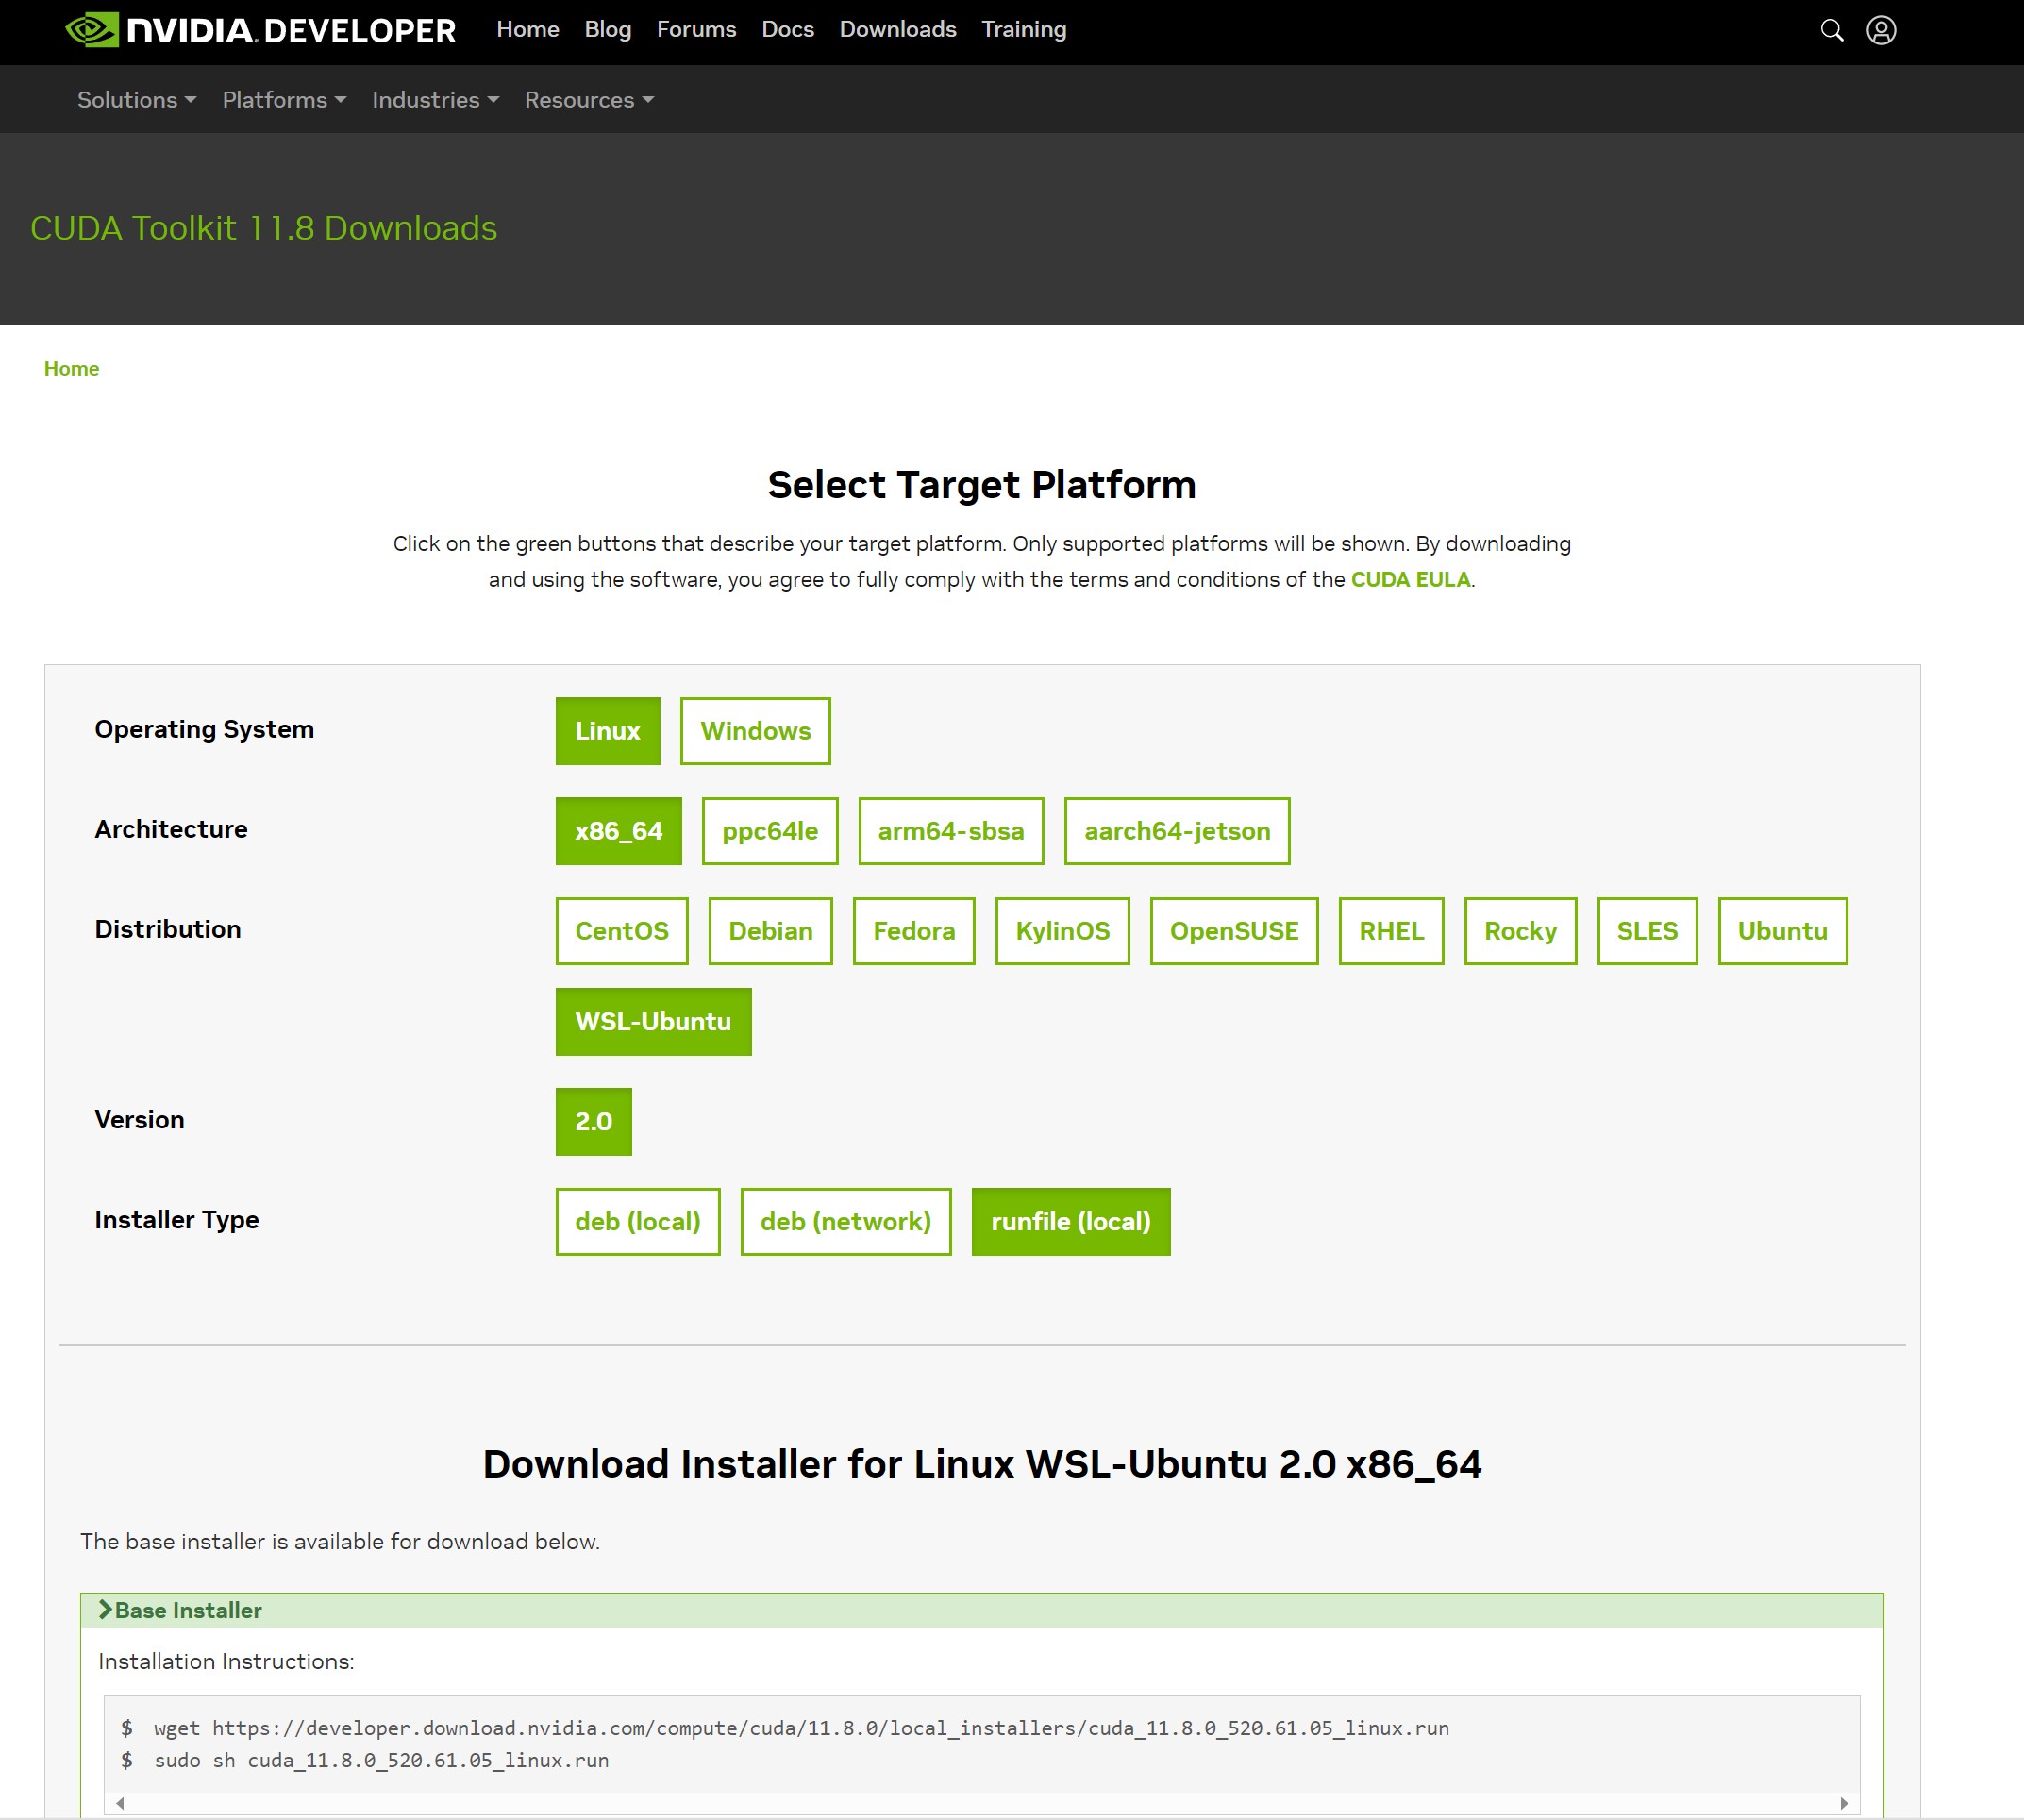Select Fedora distribution

click(914, 931)
